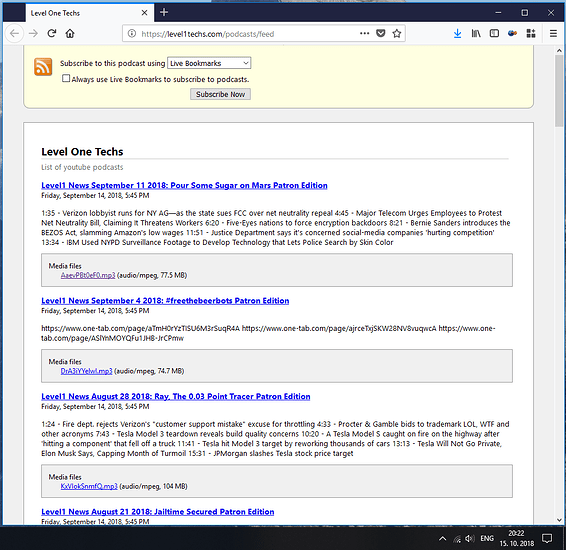The height and width of the screenshot is (550, 566).
Task: Click the colorful extension icon in toolbar
Action: [x=512, y=34]
